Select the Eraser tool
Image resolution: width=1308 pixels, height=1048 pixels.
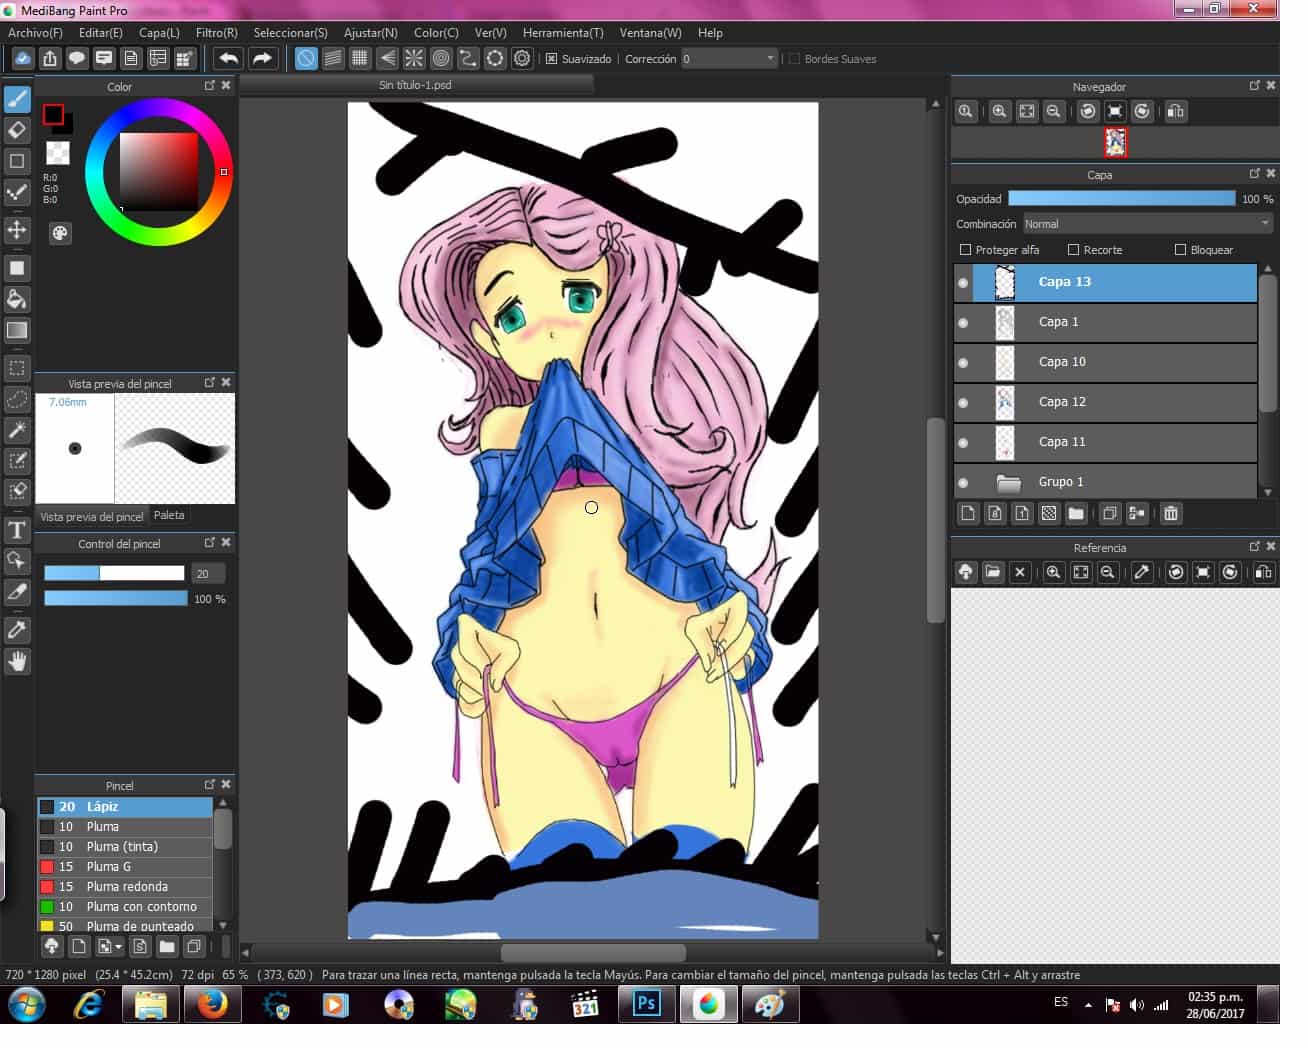[x=17, y=130]
